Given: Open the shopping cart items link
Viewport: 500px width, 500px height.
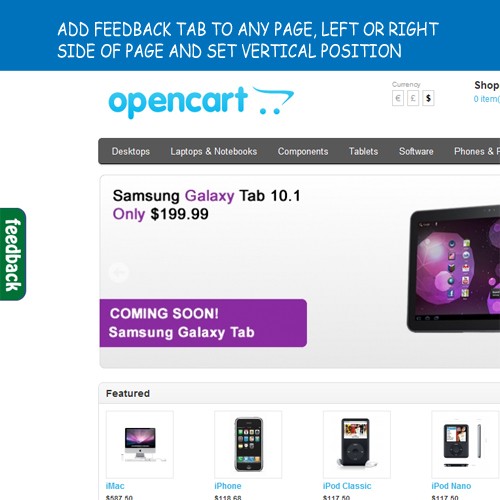Looking at the screenshot, I should click(x=487, y=99).
